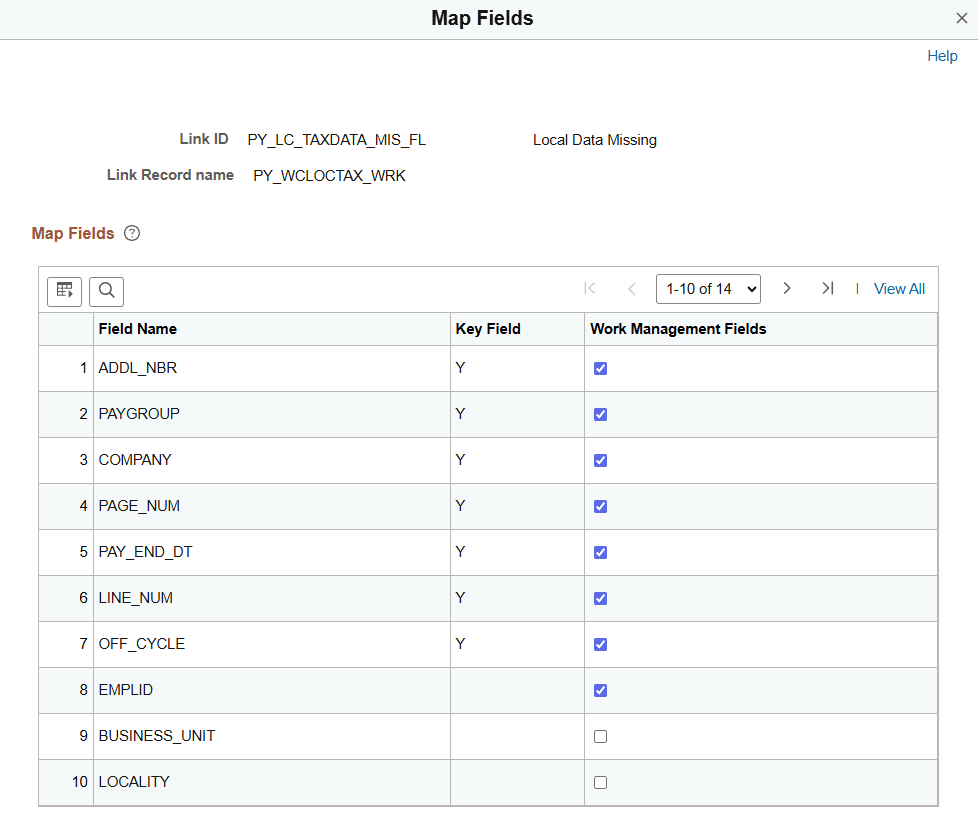Jump to last page arrow
The width and height of the screenshot is (978, 839).
pos(828,288)
